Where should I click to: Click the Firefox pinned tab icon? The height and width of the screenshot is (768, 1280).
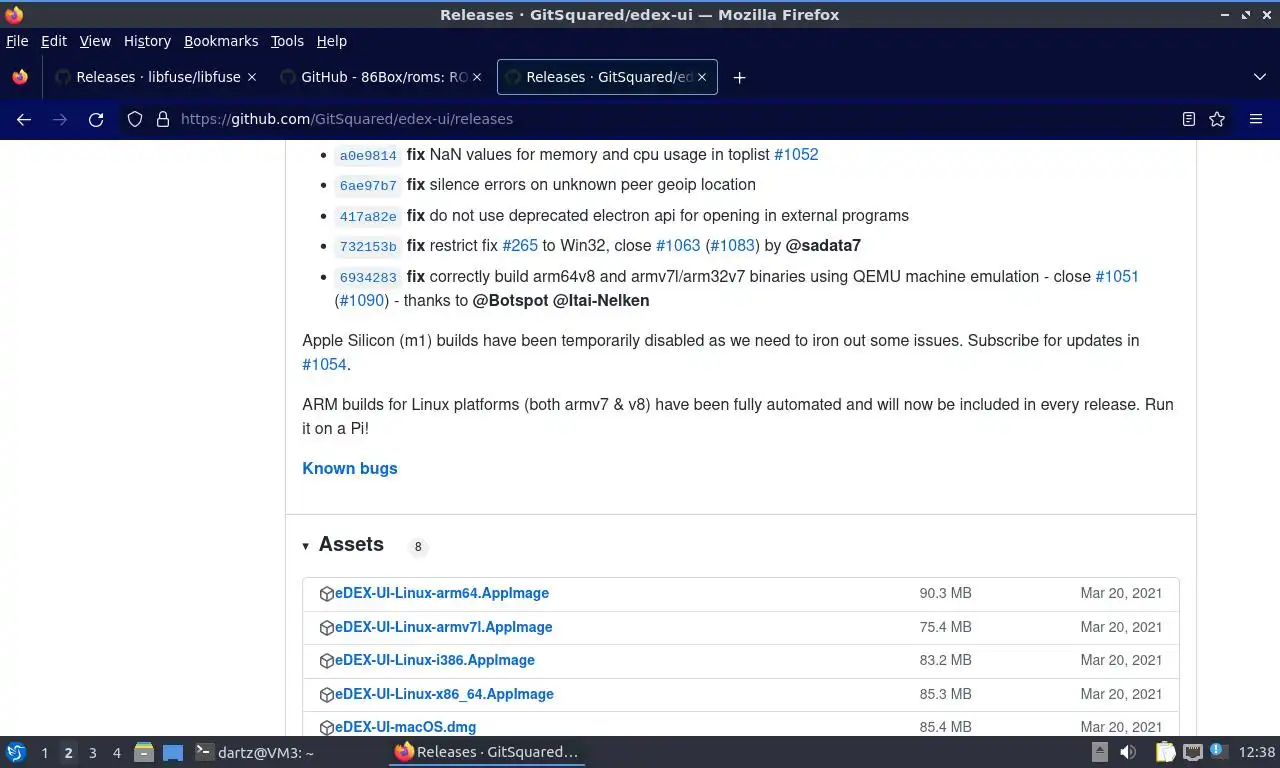[x=20, y=77]
